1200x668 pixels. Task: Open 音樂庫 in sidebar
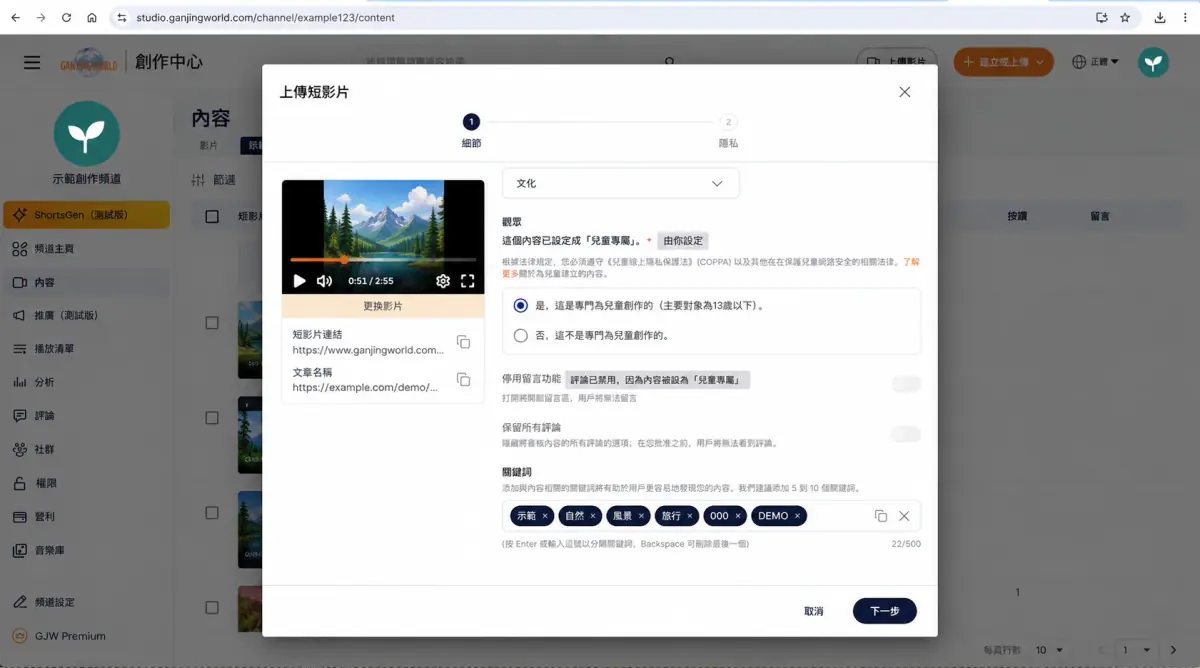[85, 550]
